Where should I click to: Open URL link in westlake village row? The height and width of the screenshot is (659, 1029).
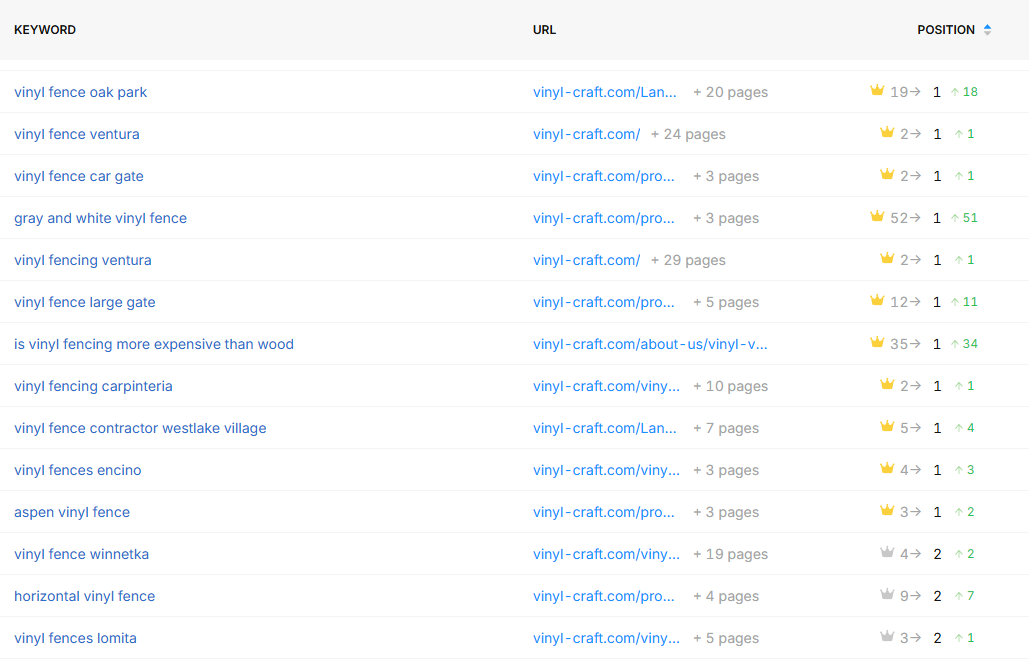point(604,429)
